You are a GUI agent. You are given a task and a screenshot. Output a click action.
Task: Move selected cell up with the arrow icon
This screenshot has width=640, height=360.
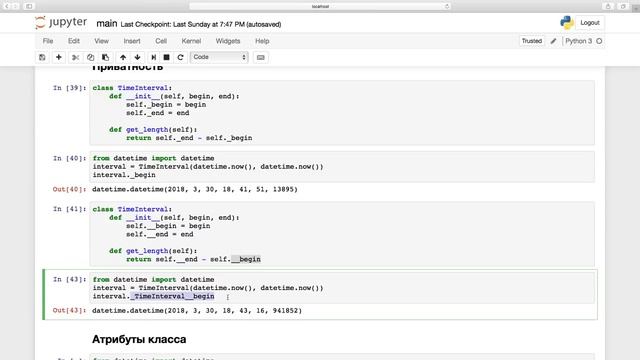(x=123, y=57)
